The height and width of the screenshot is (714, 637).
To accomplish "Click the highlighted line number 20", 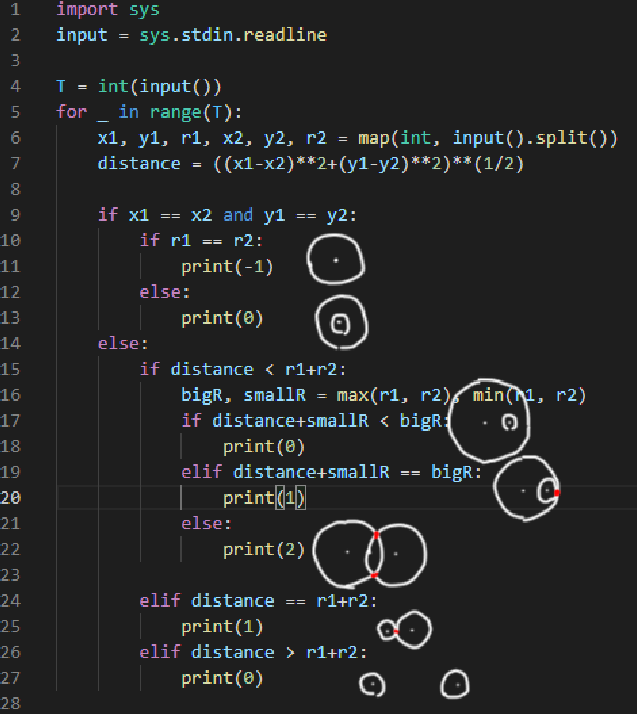I will click(10, 498).
